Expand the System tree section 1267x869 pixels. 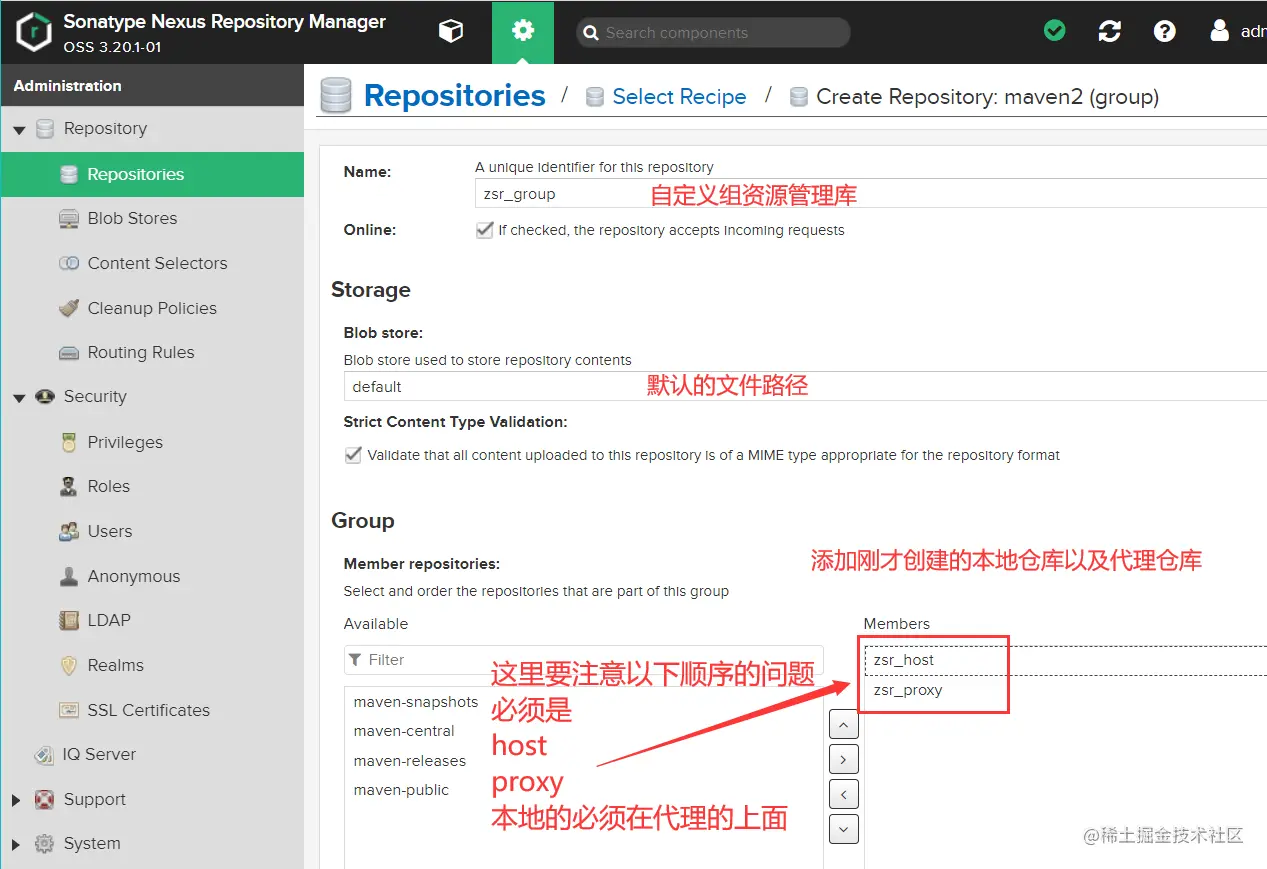coord(16,844)
